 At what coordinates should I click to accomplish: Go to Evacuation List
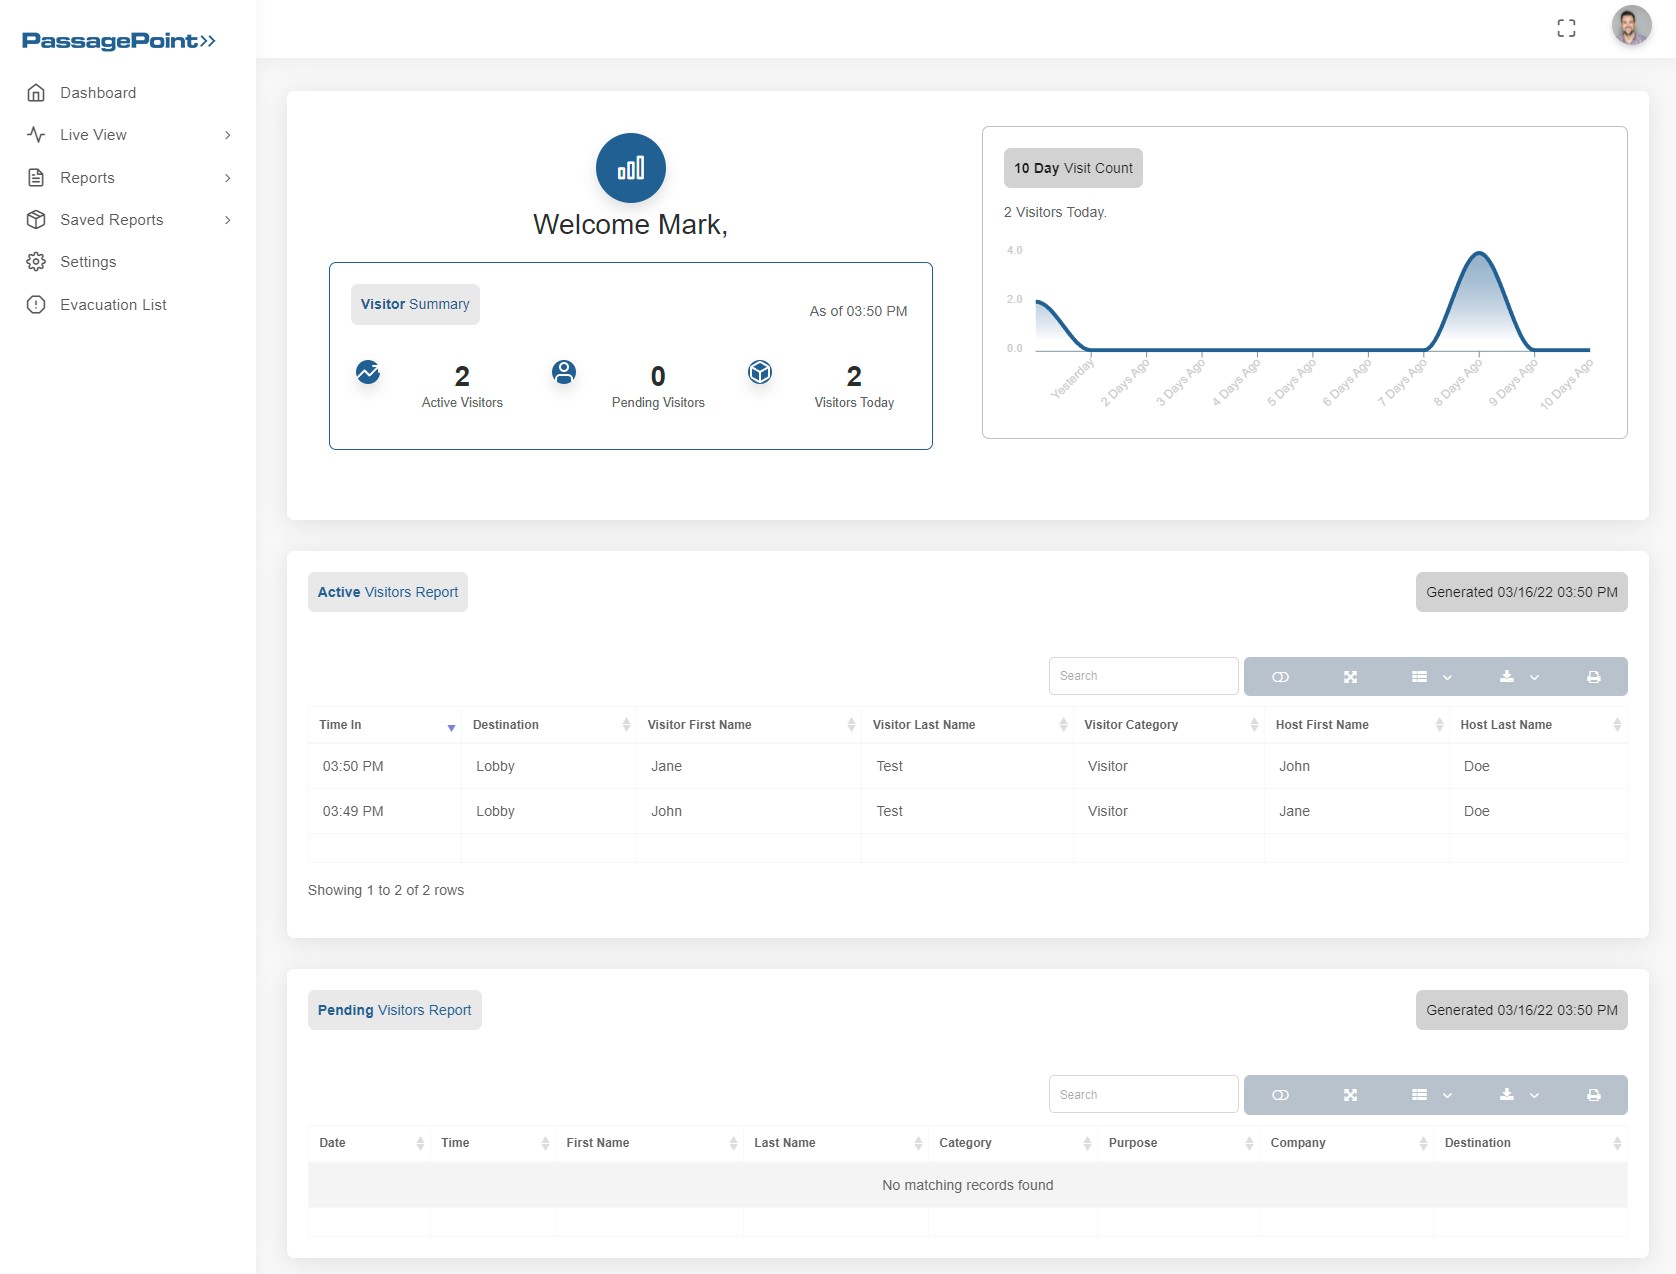tap(113, 305)
